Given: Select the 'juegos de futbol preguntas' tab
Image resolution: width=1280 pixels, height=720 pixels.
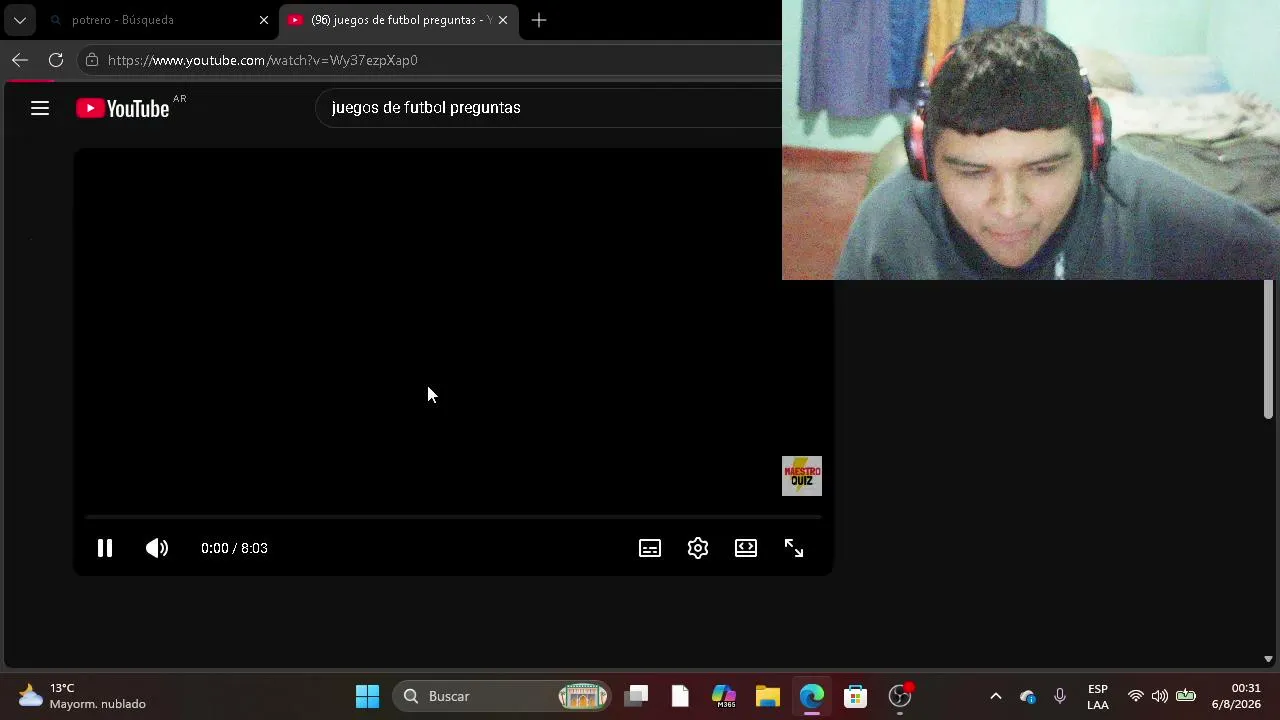Looking at the screenshot, I should tap(399, 20).
